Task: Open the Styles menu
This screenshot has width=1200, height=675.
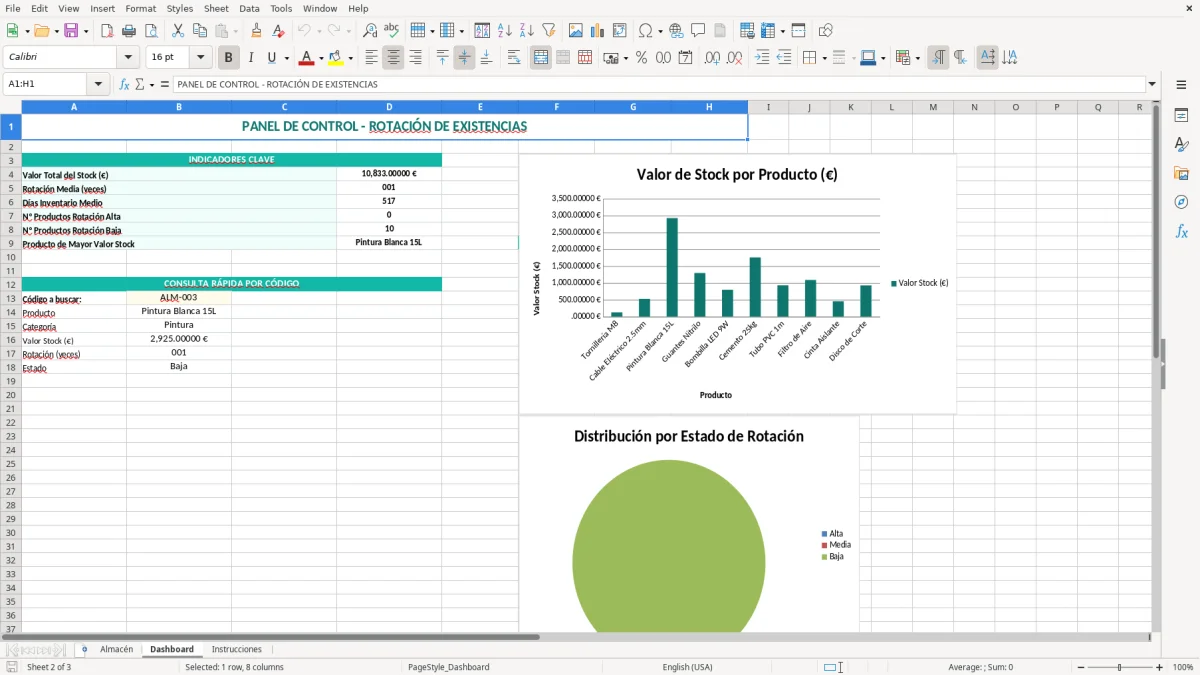Action: [180, 8]
